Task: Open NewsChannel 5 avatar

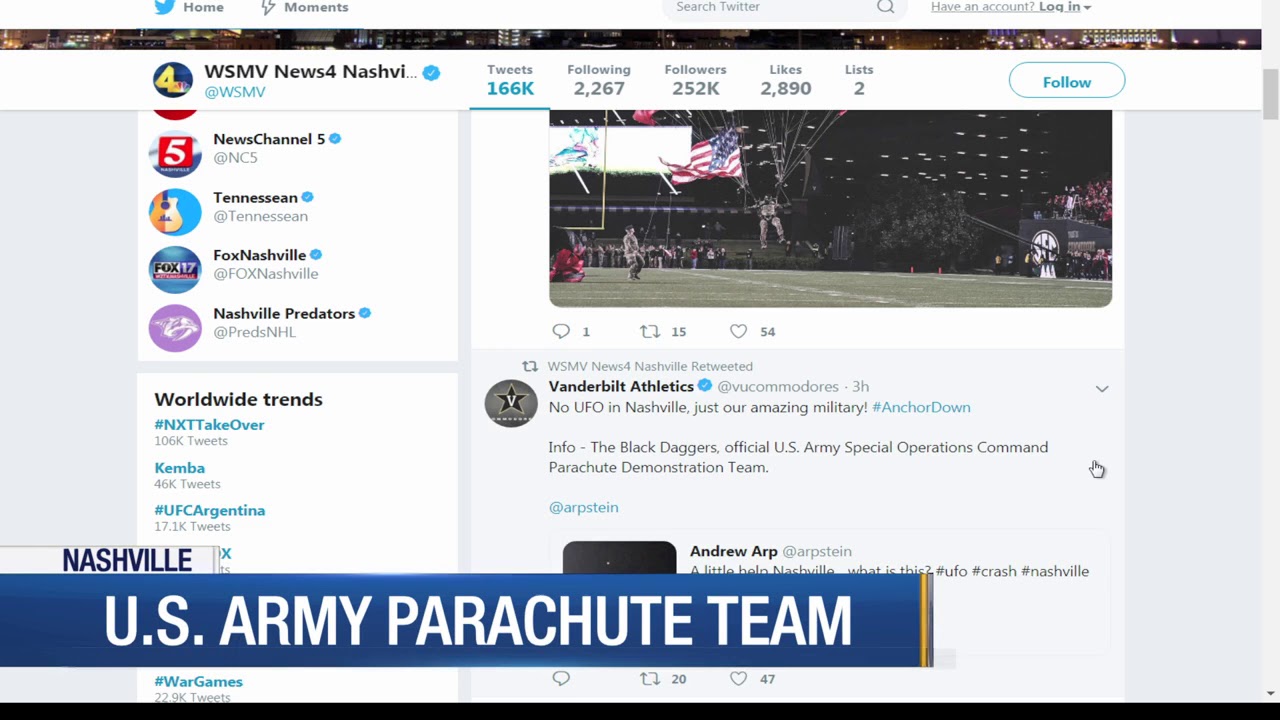Action: coord(175,153)
